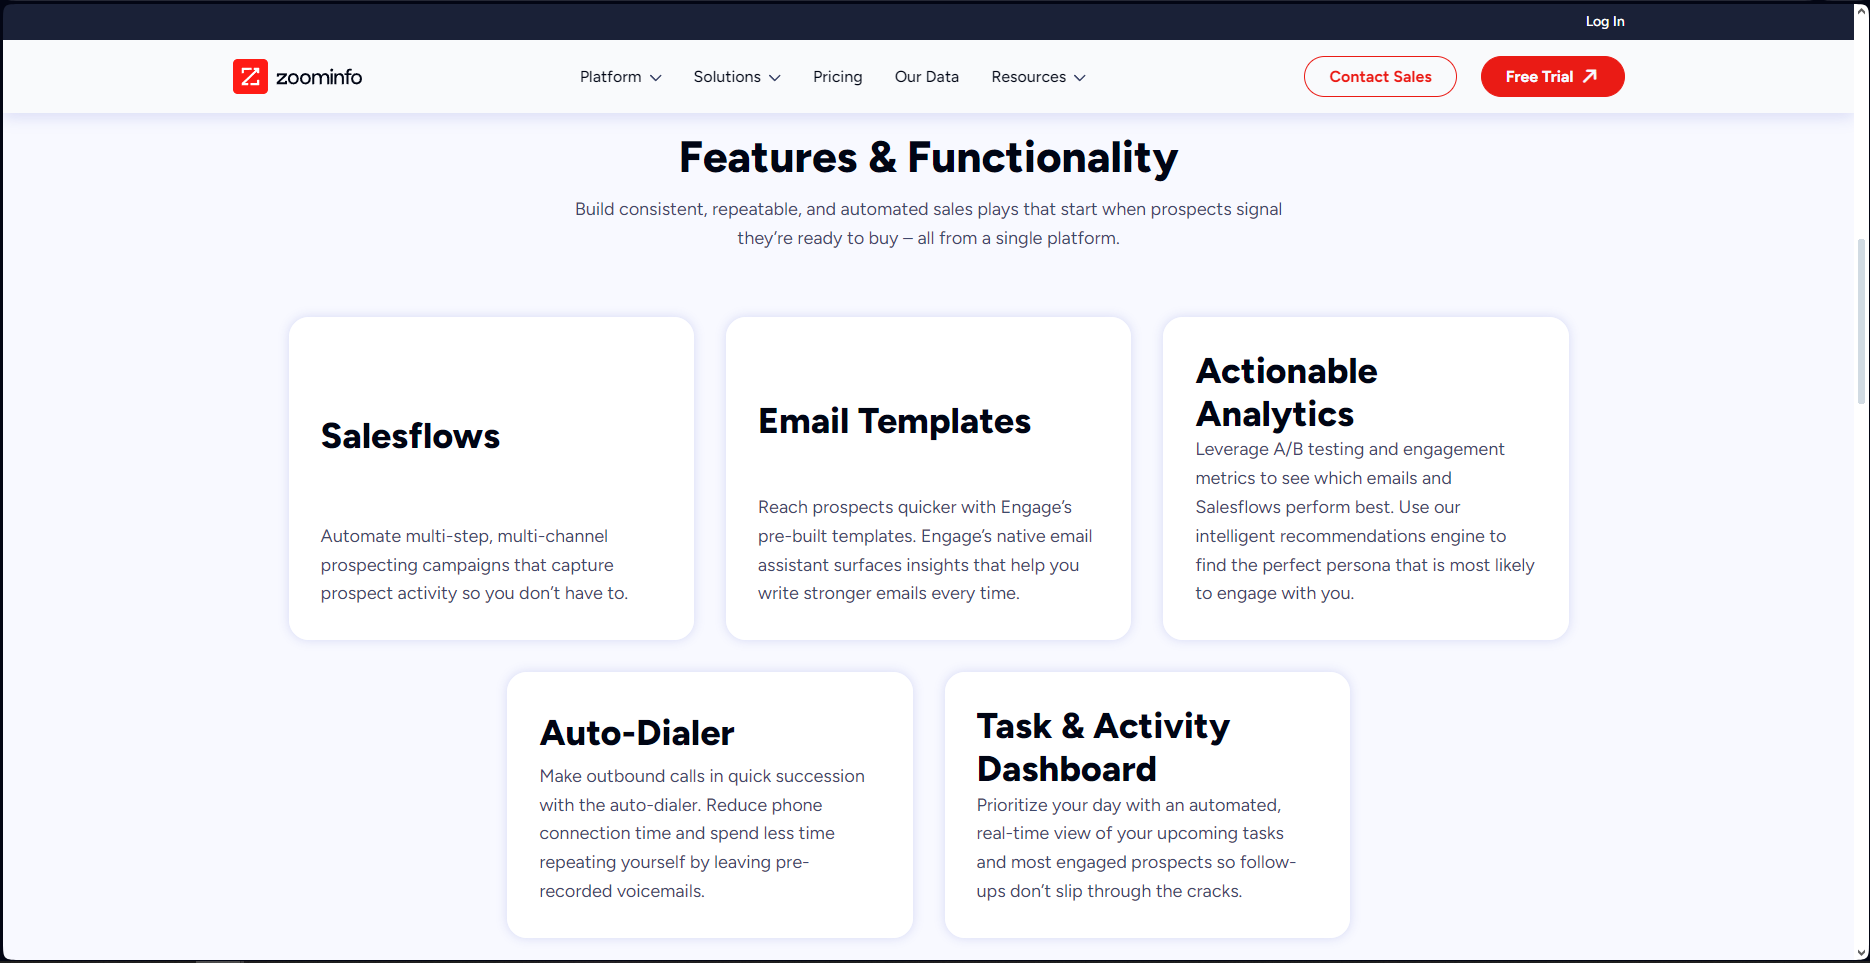Select Pricing in the navigation bar
Screen dimensions: 1870x963
[x=837, y=77]
